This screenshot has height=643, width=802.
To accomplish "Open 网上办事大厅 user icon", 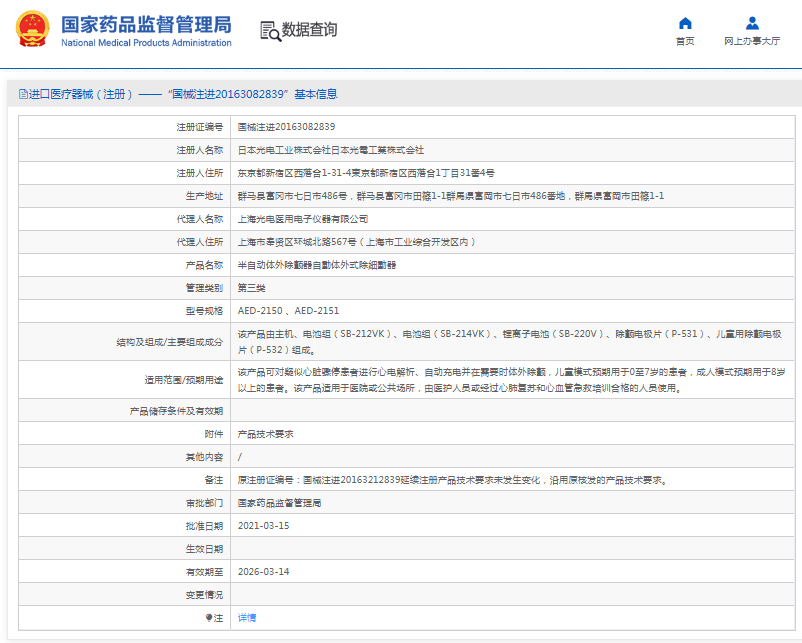I will coord(752,24).
